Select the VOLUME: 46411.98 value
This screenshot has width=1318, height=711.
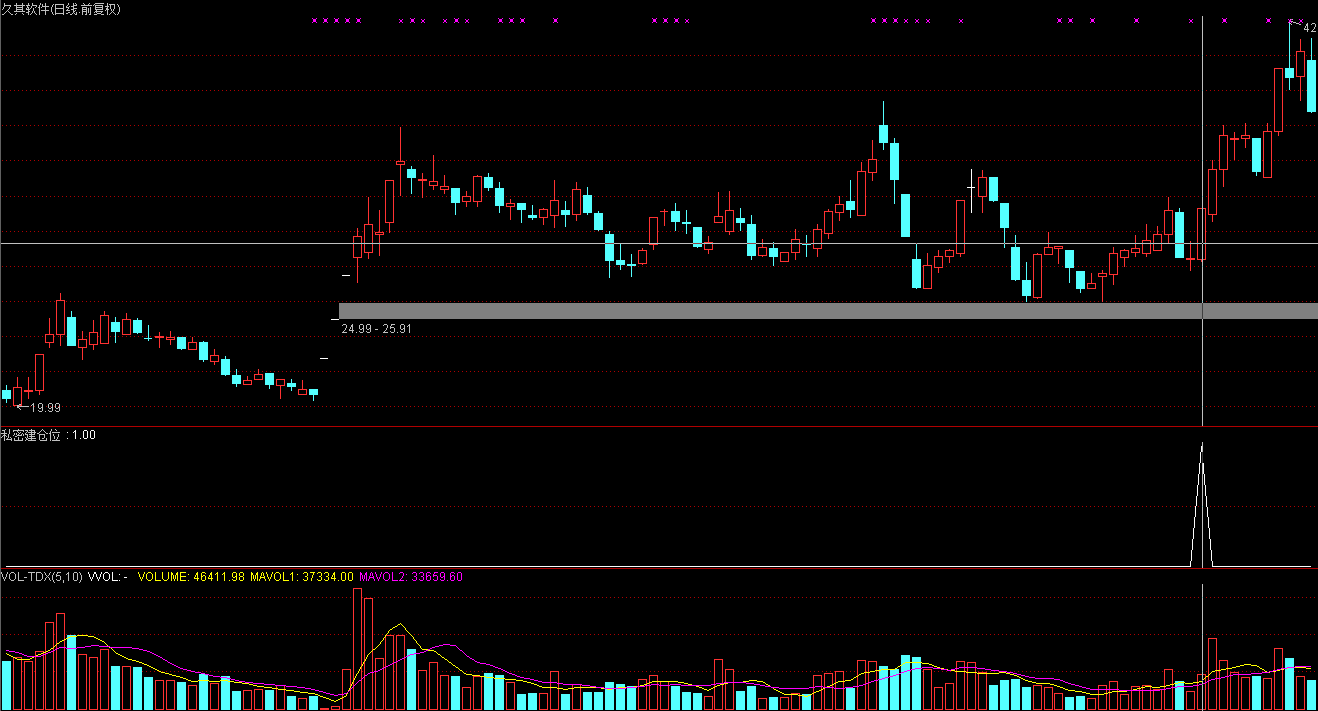tap(191, 577)
